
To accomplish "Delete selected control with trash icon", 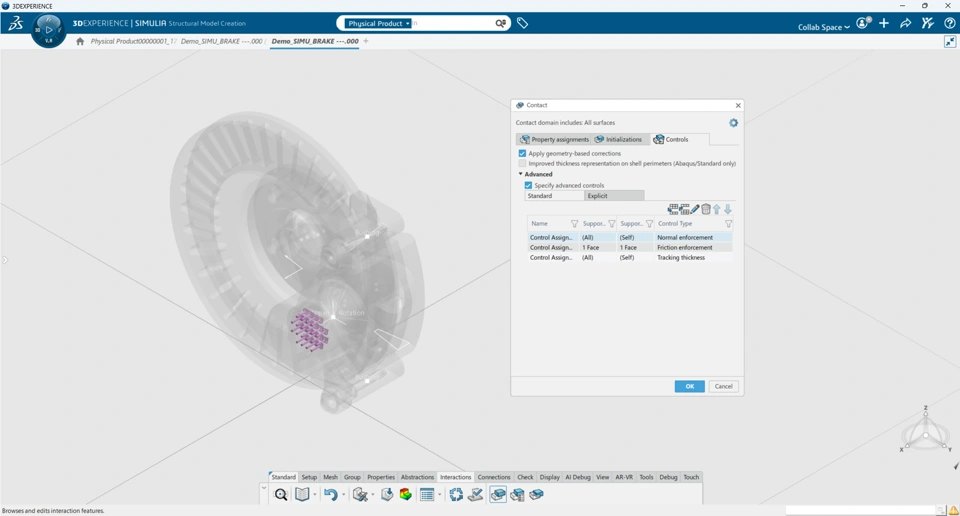I will [706, 209].
